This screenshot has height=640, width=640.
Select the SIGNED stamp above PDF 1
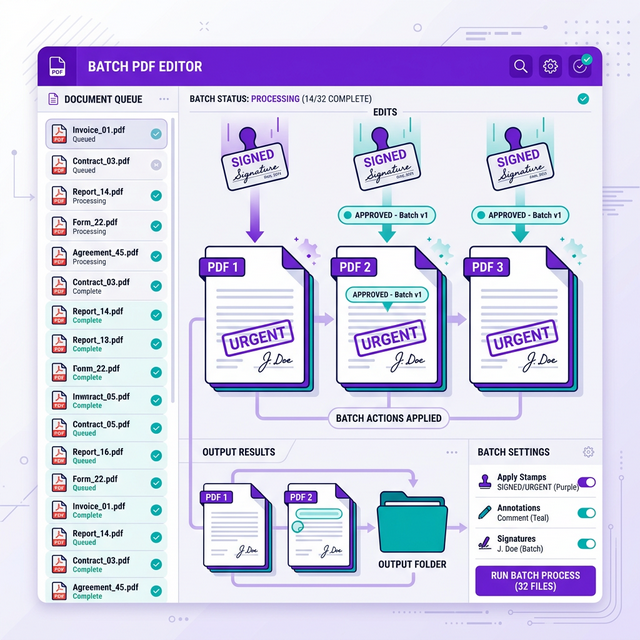(x=255, y=161)
